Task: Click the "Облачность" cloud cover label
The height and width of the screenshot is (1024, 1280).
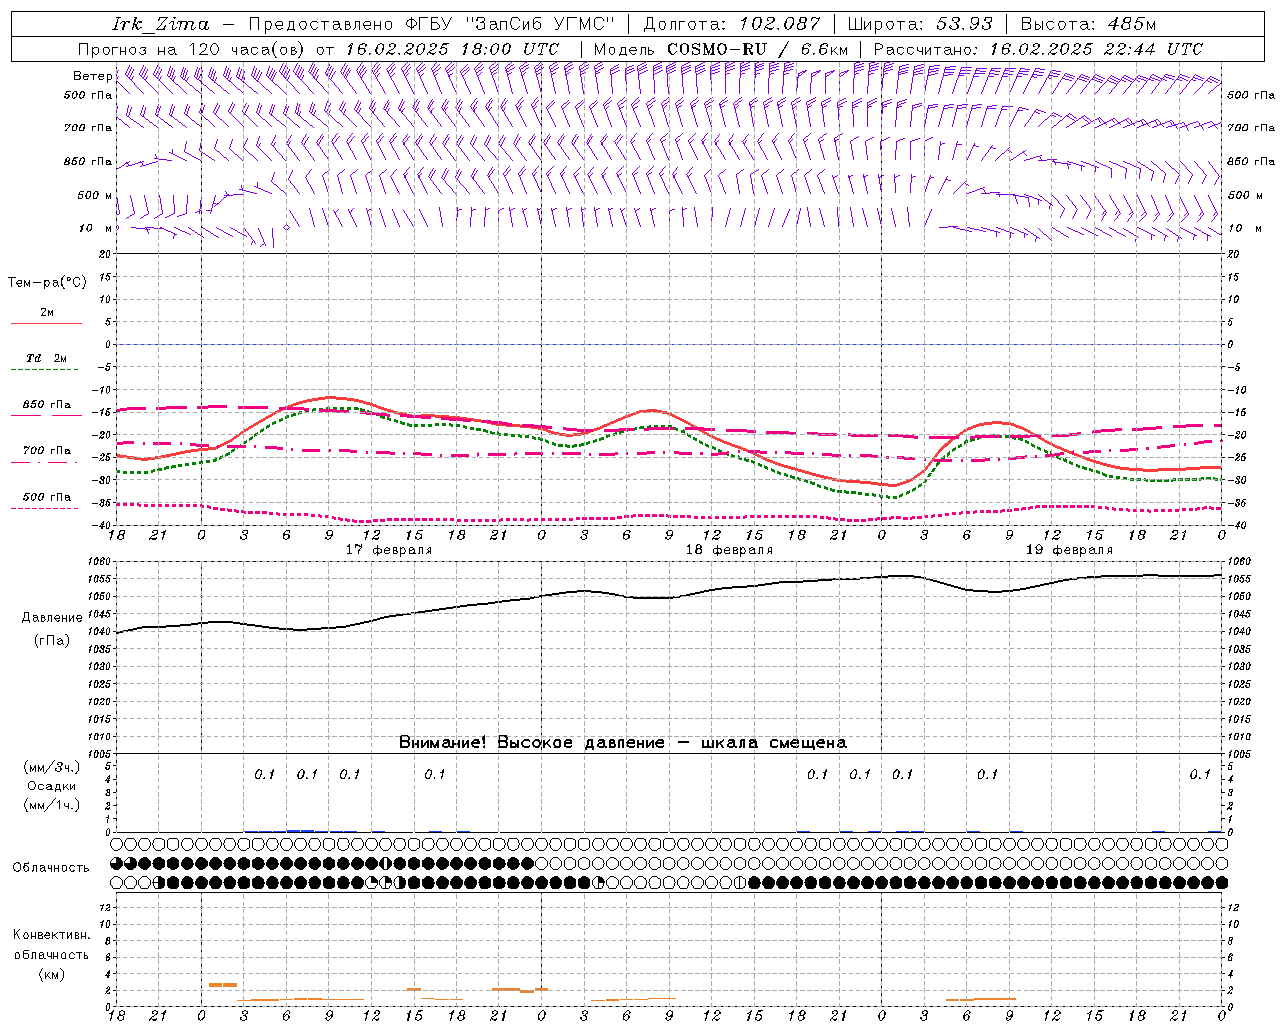Action: (51, 868)
